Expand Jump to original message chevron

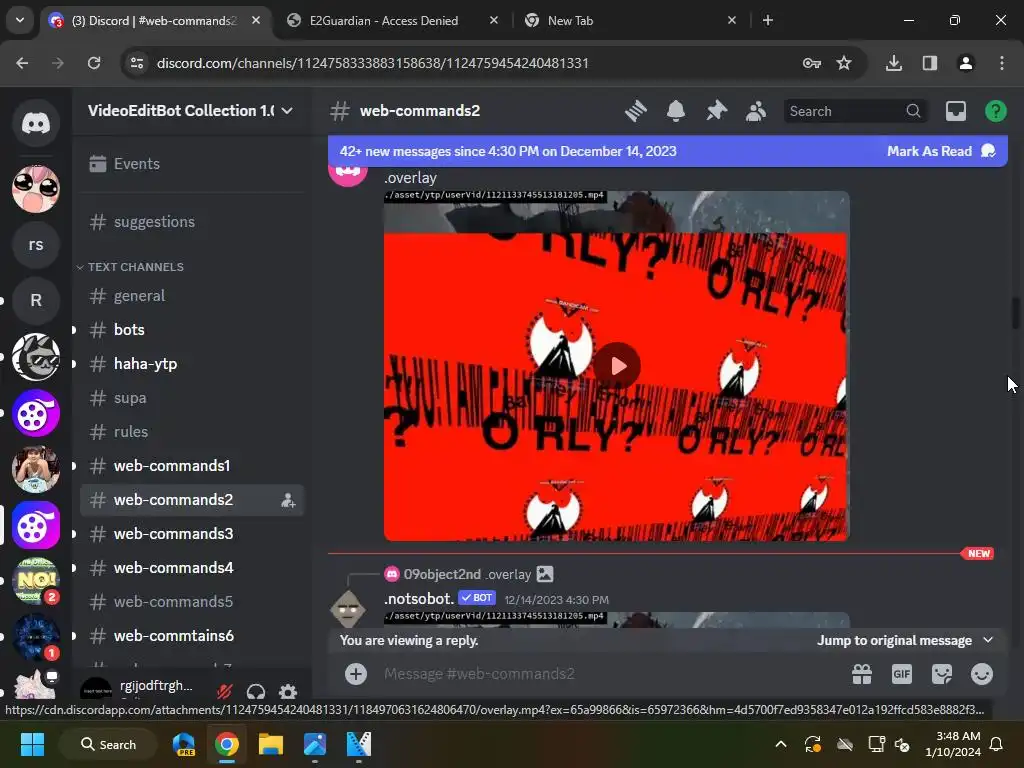pyautogui.click(x=988, y=640)
